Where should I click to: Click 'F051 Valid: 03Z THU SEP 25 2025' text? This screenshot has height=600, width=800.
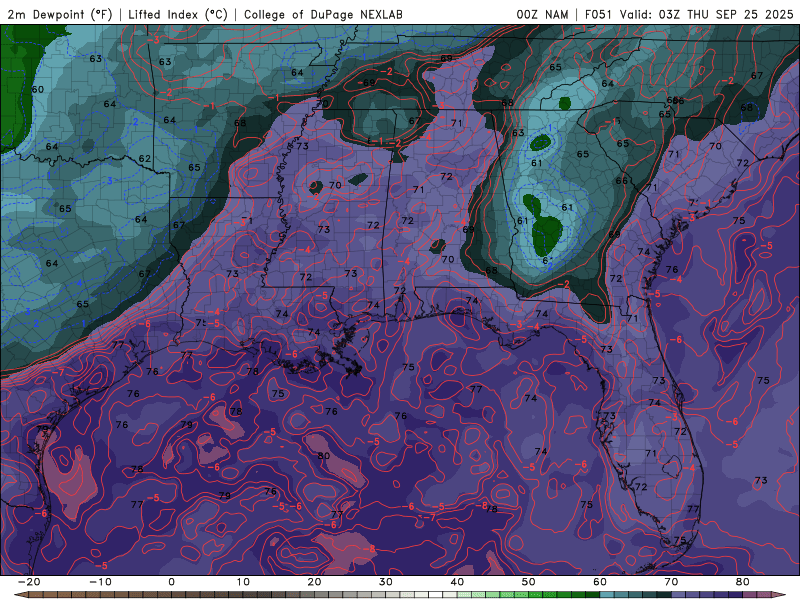coord(689,14)
